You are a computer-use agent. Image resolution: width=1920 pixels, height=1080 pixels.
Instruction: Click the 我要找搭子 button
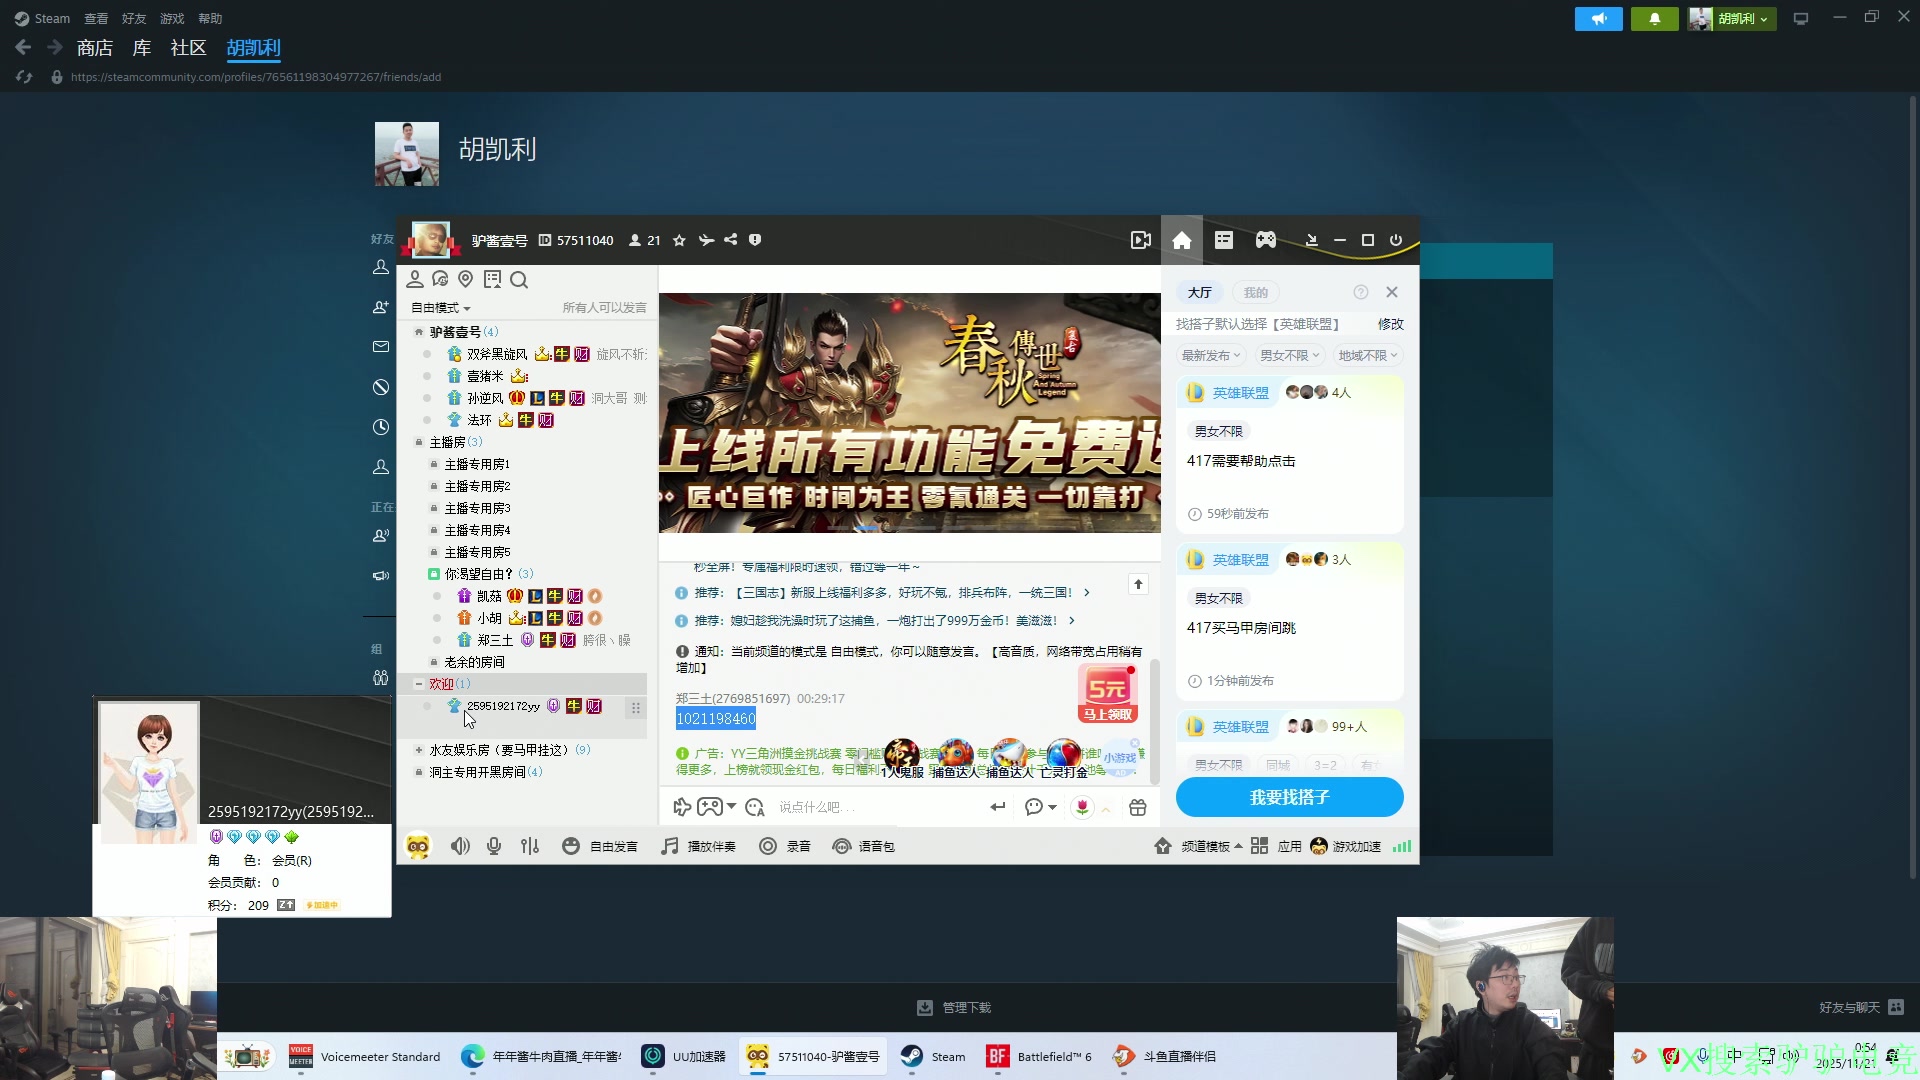click(x=1289, y=798)
